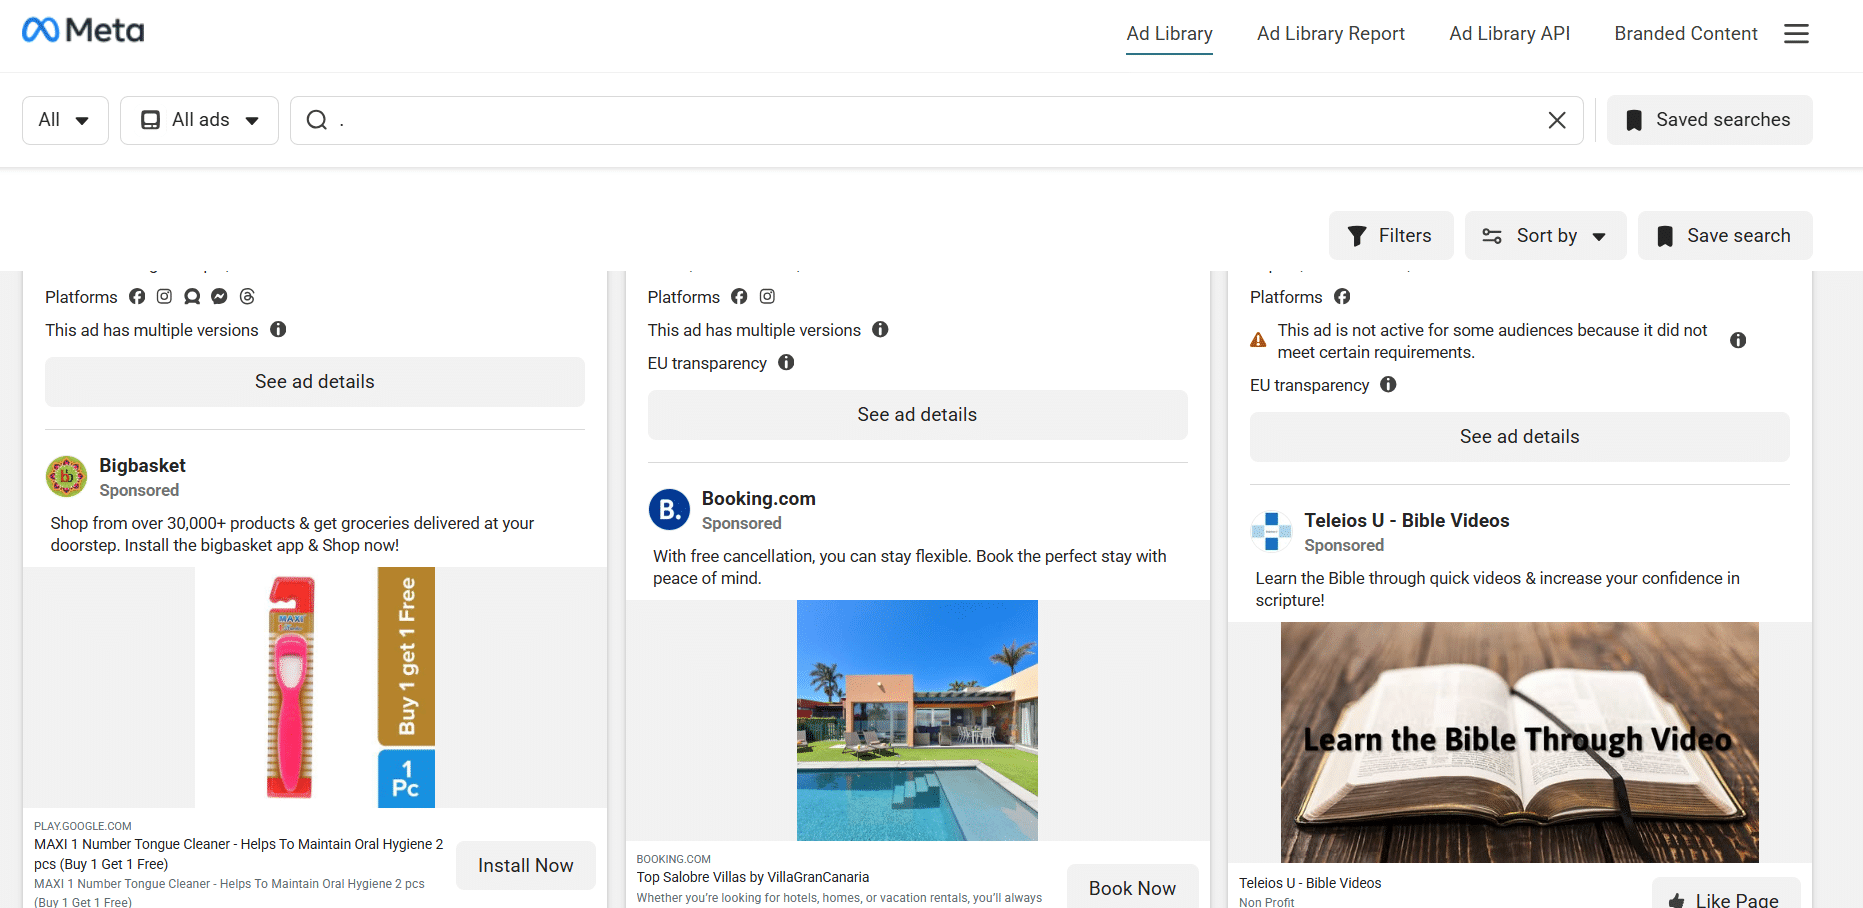This screenshot has height=908, width=1863.
Task: Click Threads platform icon in first ad card
Action: tap(247, 296)
